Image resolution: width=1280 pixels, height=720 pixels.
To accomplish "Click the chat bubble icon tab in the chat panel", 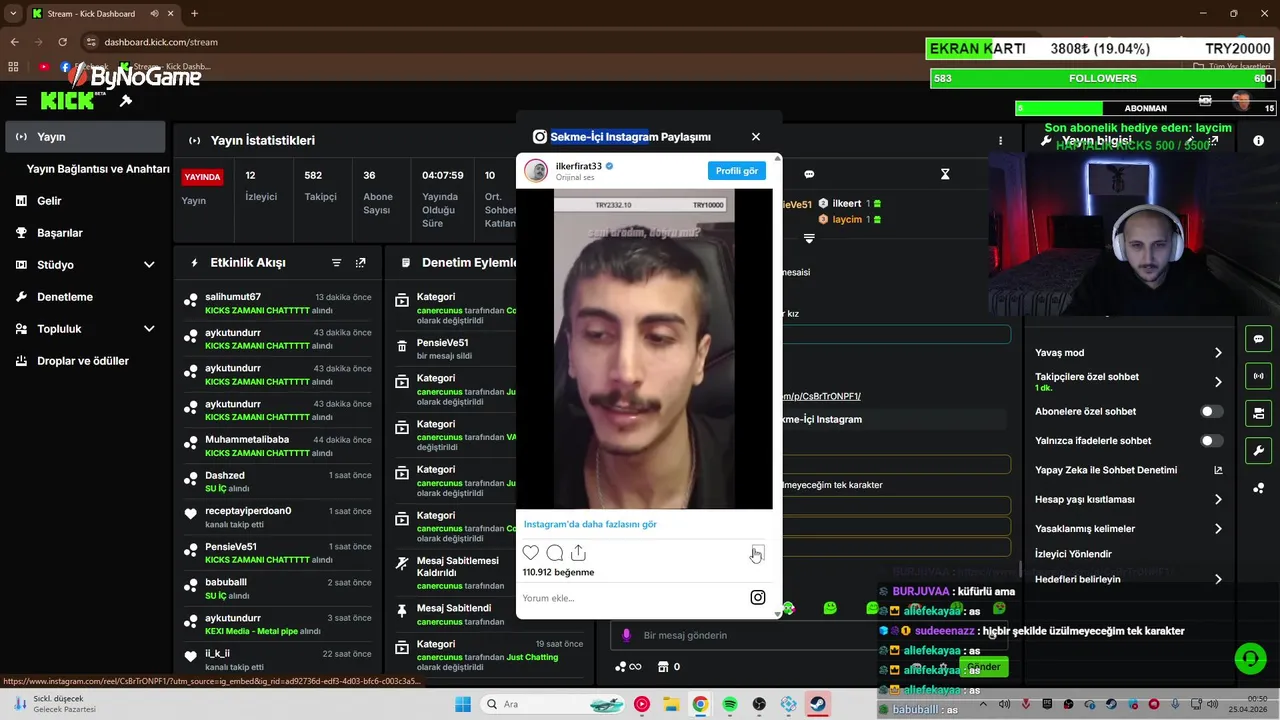I will (809, 174).
